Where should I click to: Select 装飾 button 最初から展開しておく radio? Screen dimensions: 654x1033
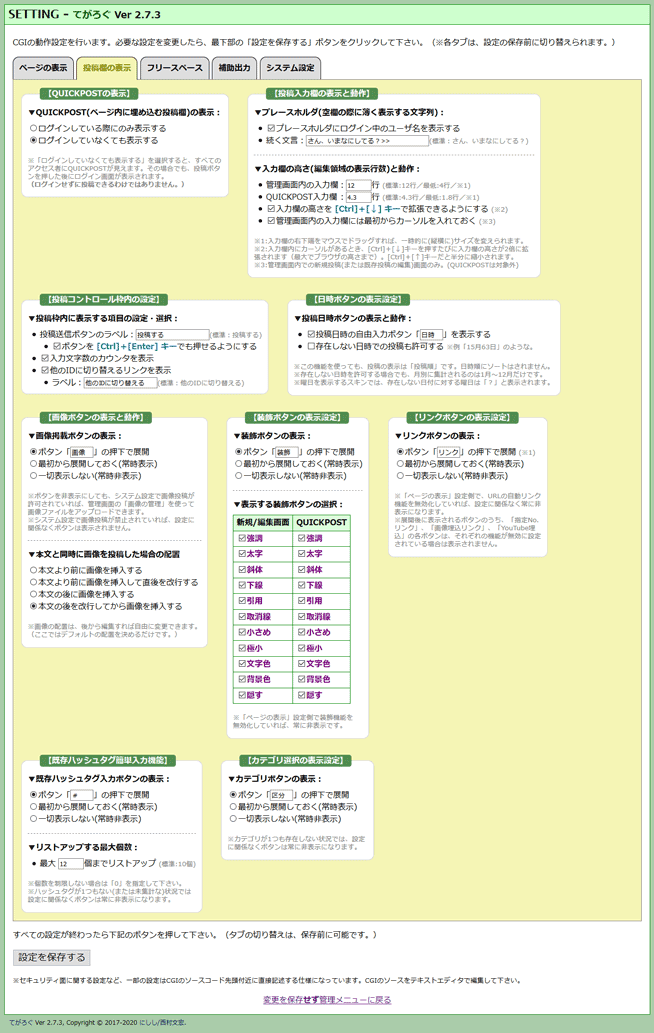[239, 464]
